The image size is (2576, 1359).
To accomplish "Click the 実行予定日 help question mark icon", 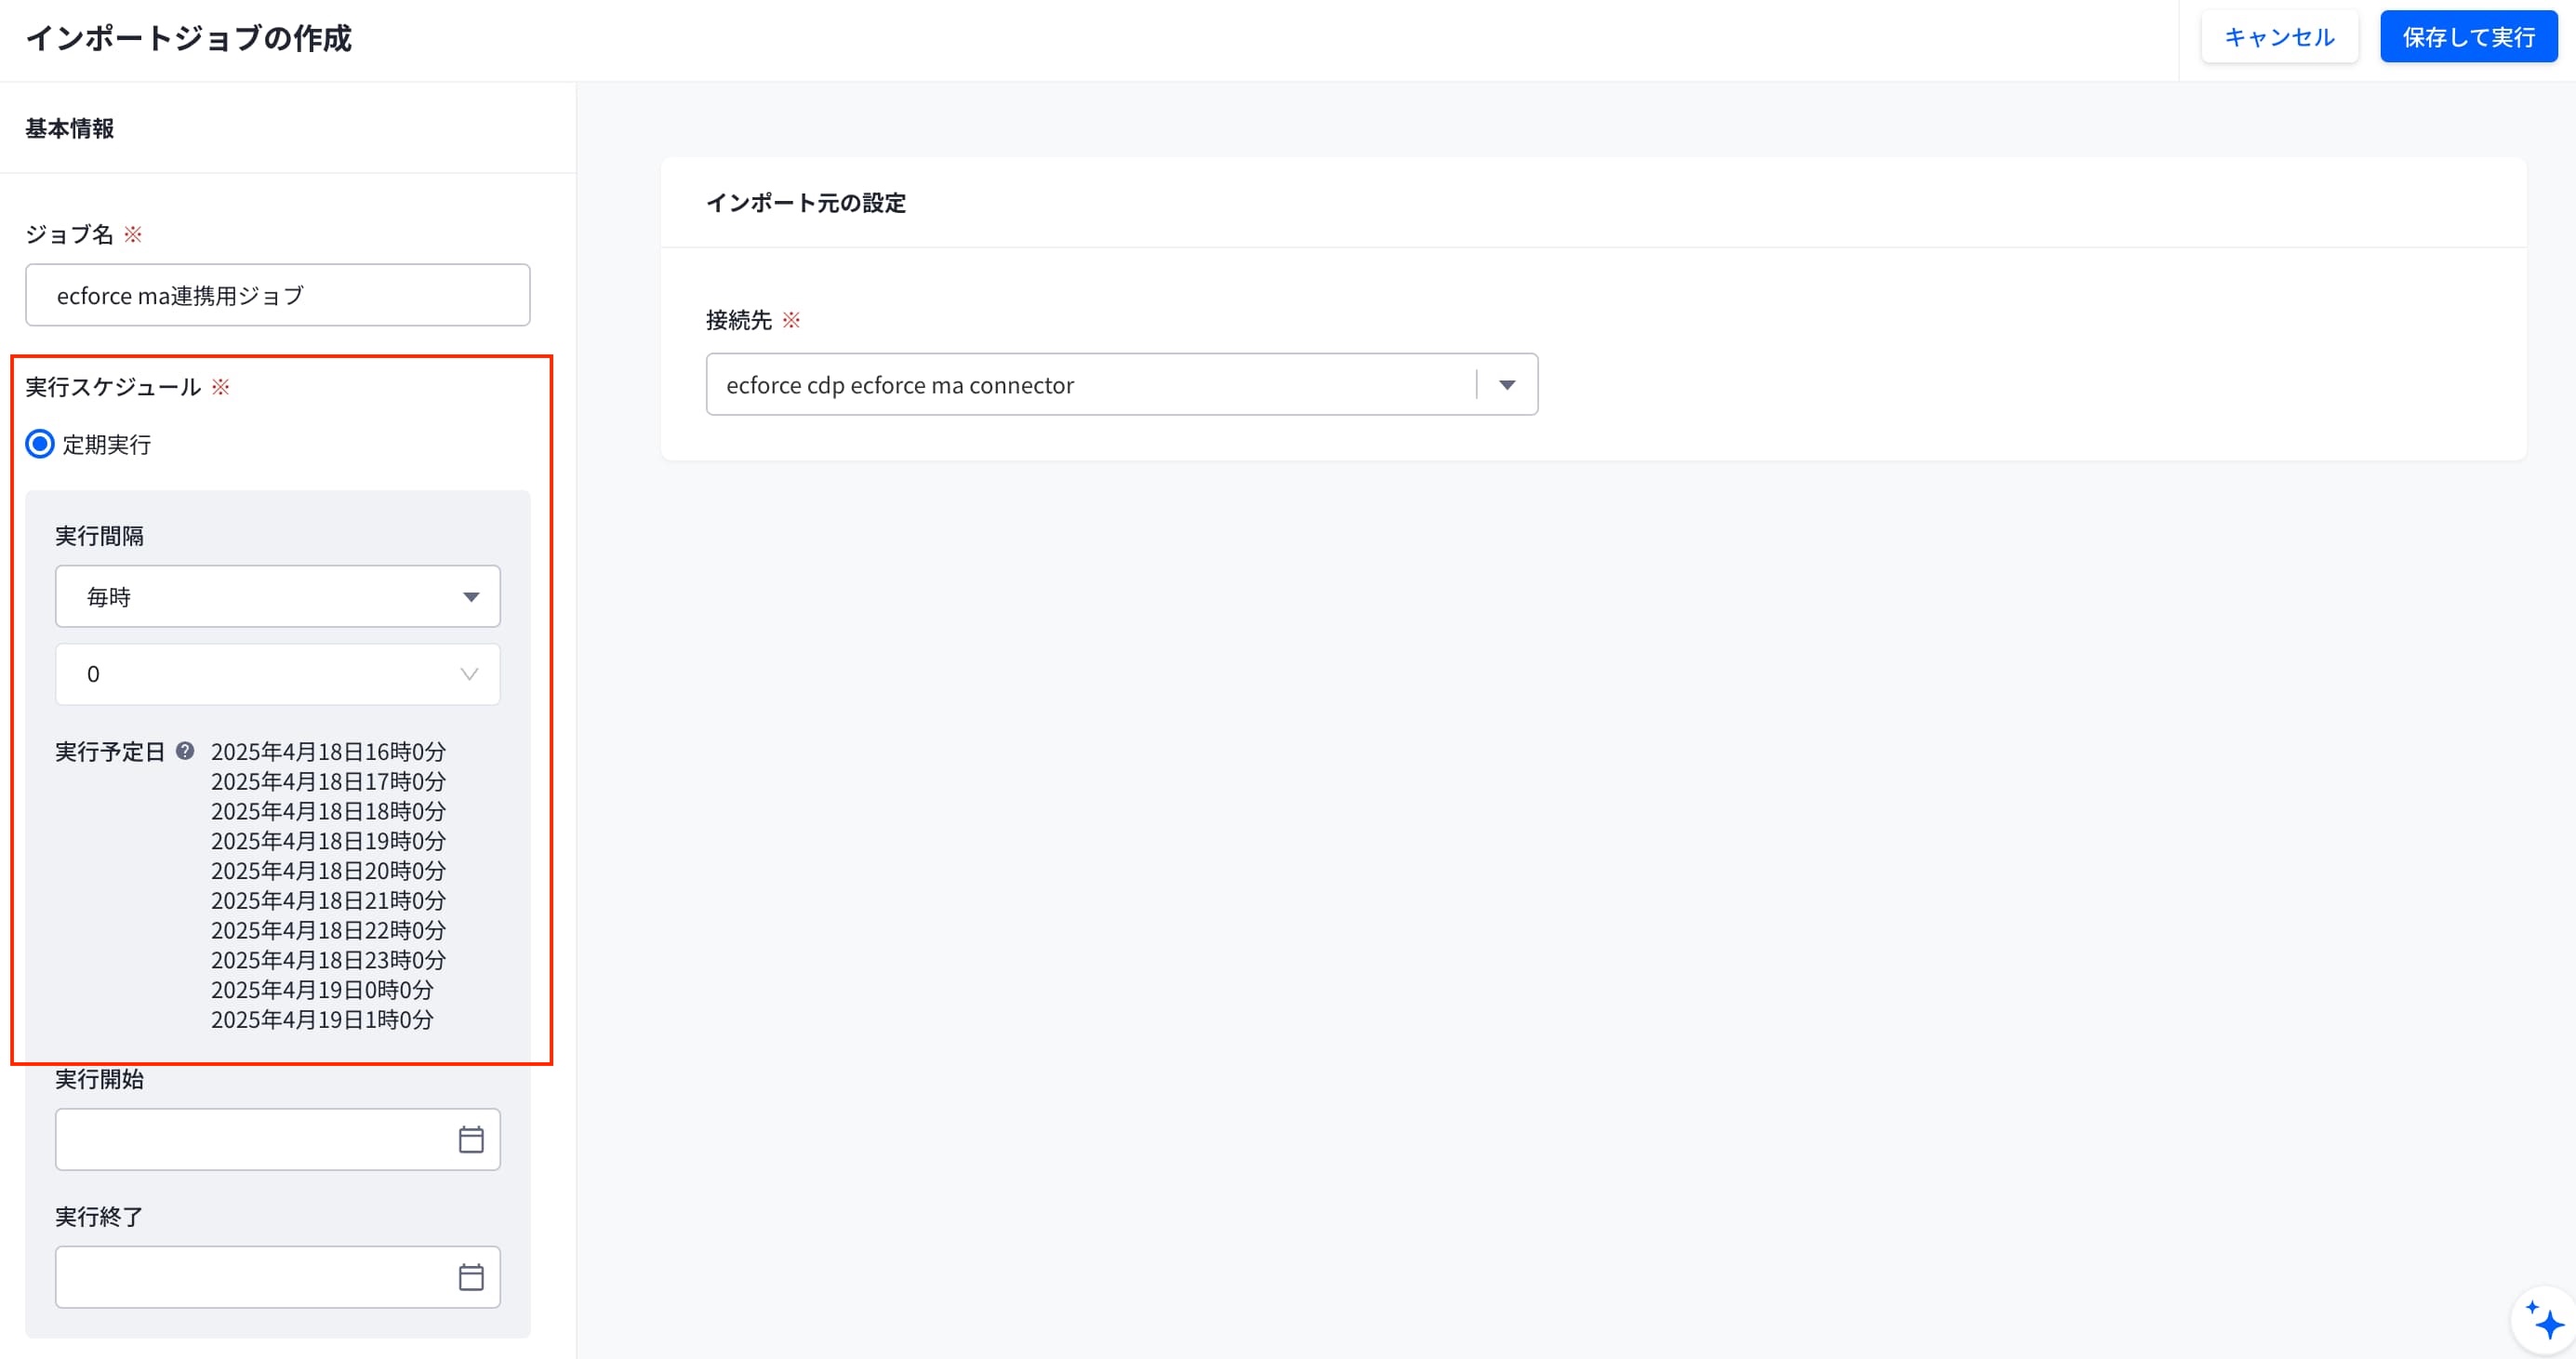I will click(x=185, y=750).
